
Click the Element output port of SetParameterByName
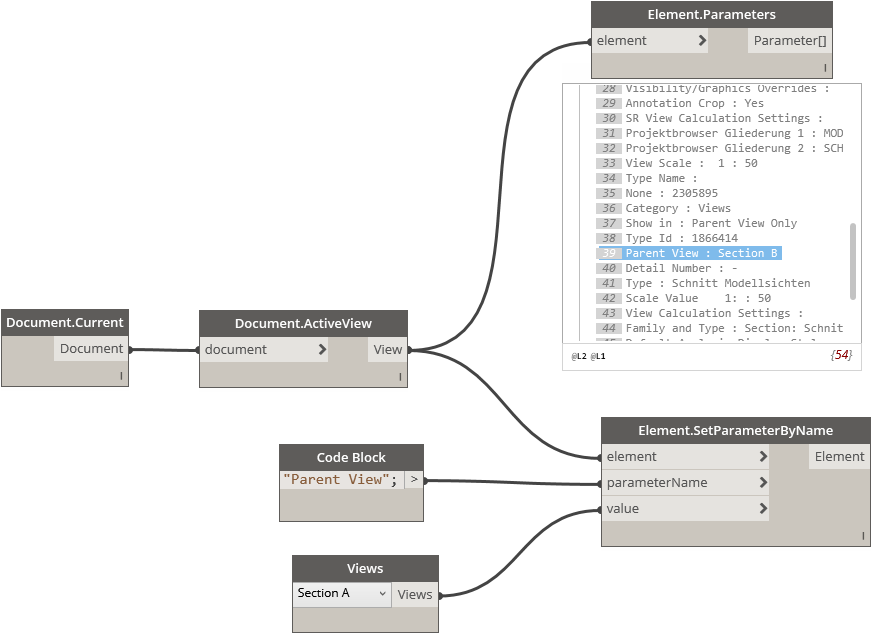(x=839, y=457)
